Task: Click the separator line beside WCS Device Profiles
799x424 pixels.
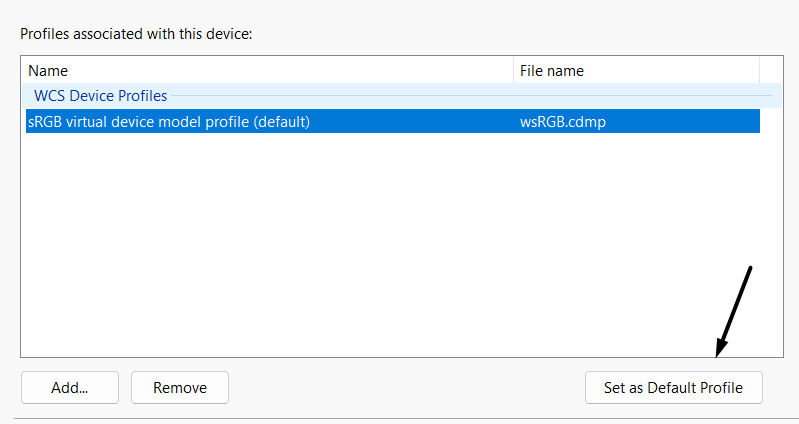Action: [470, 96]
